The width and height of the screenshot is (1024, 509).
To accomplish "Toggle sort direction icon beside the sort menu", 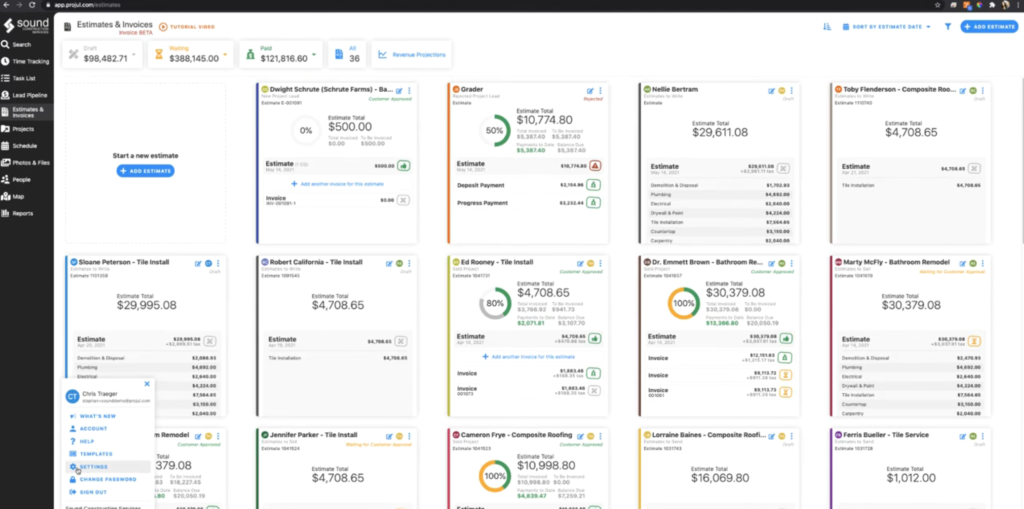I will (x=827, y=27).
